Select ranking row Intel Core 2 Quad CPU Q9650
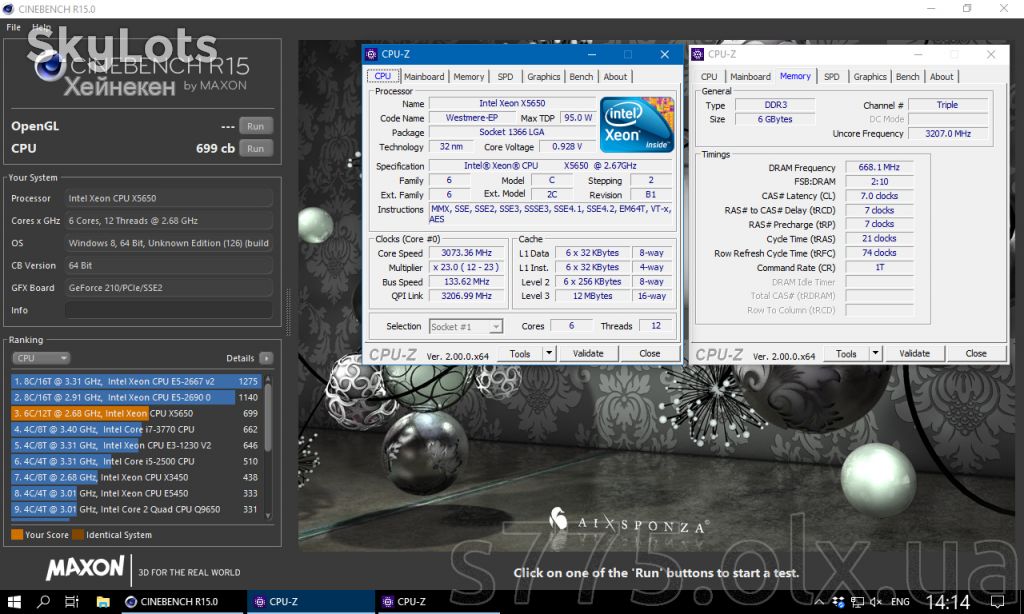Image resolution: width=1024 pixels, height=614 pixels. [x=136, y=509]
